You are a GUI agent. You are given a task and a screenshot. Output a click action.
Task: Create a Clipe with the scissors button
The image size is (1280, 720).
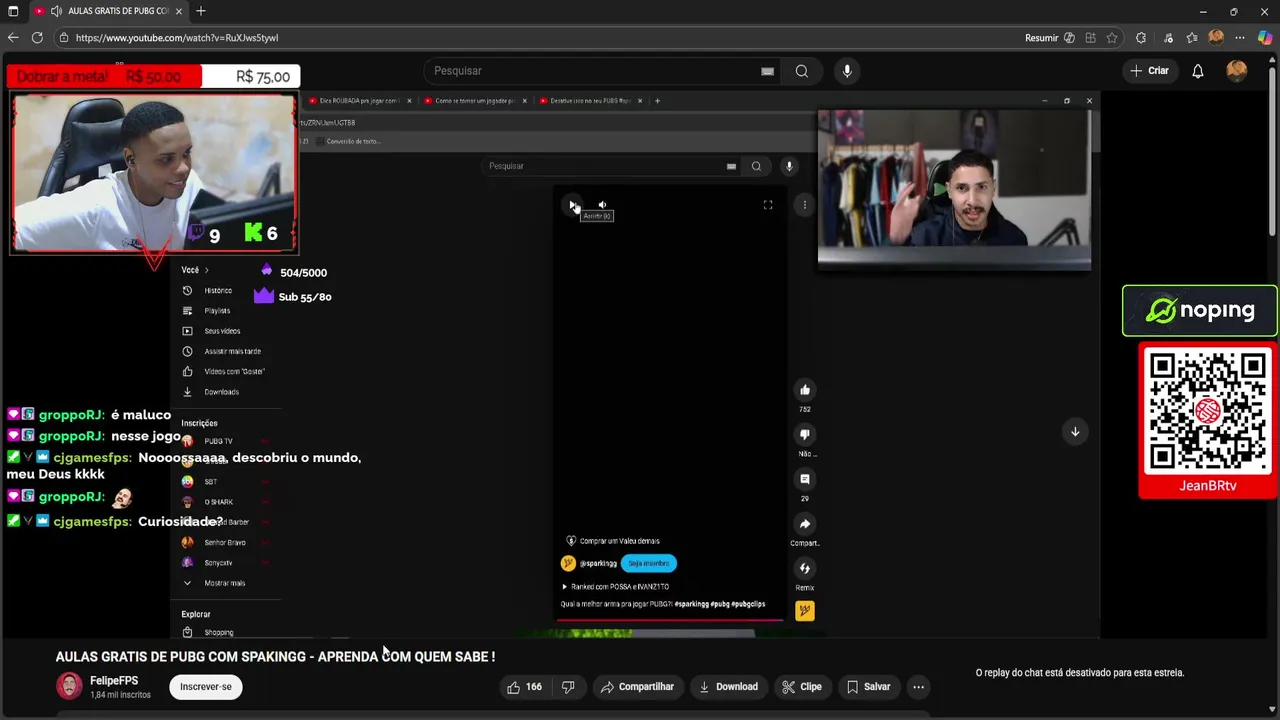point(802,687)
